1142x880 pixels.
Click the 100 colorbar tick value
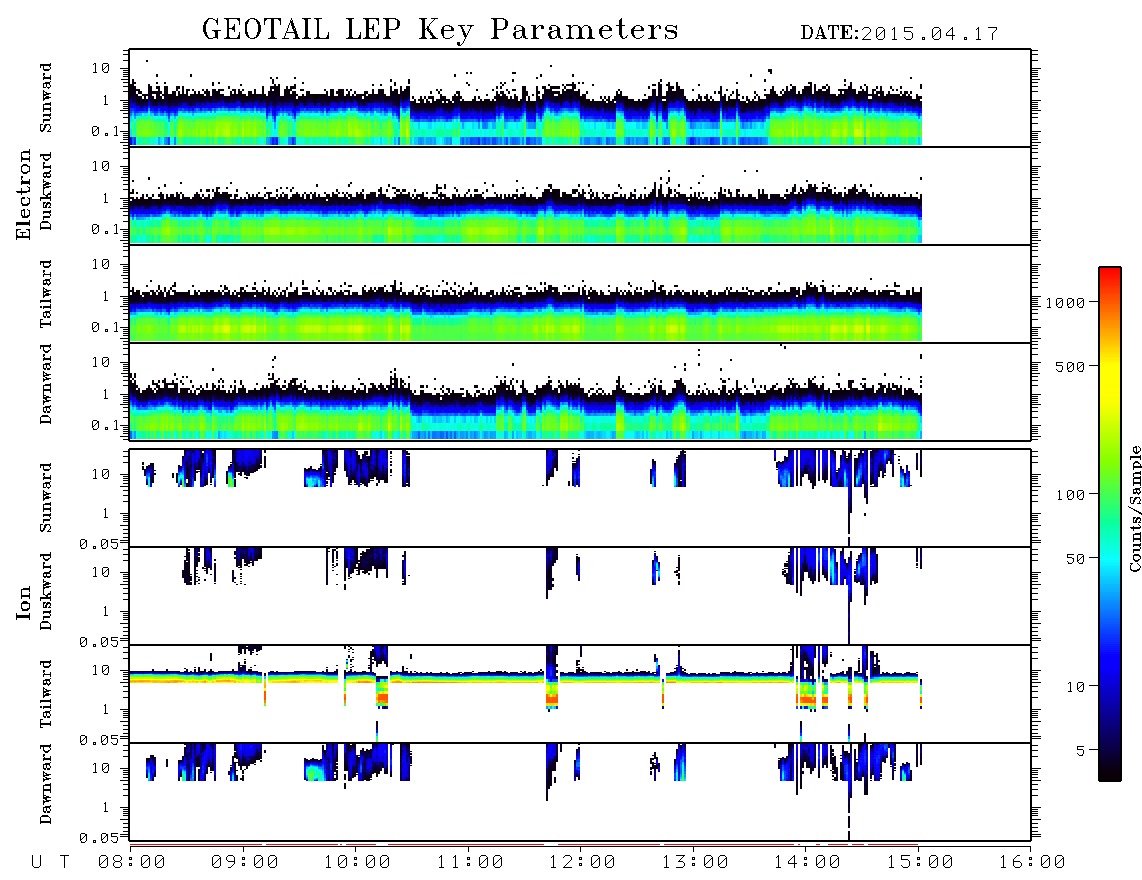point(1070,495)
